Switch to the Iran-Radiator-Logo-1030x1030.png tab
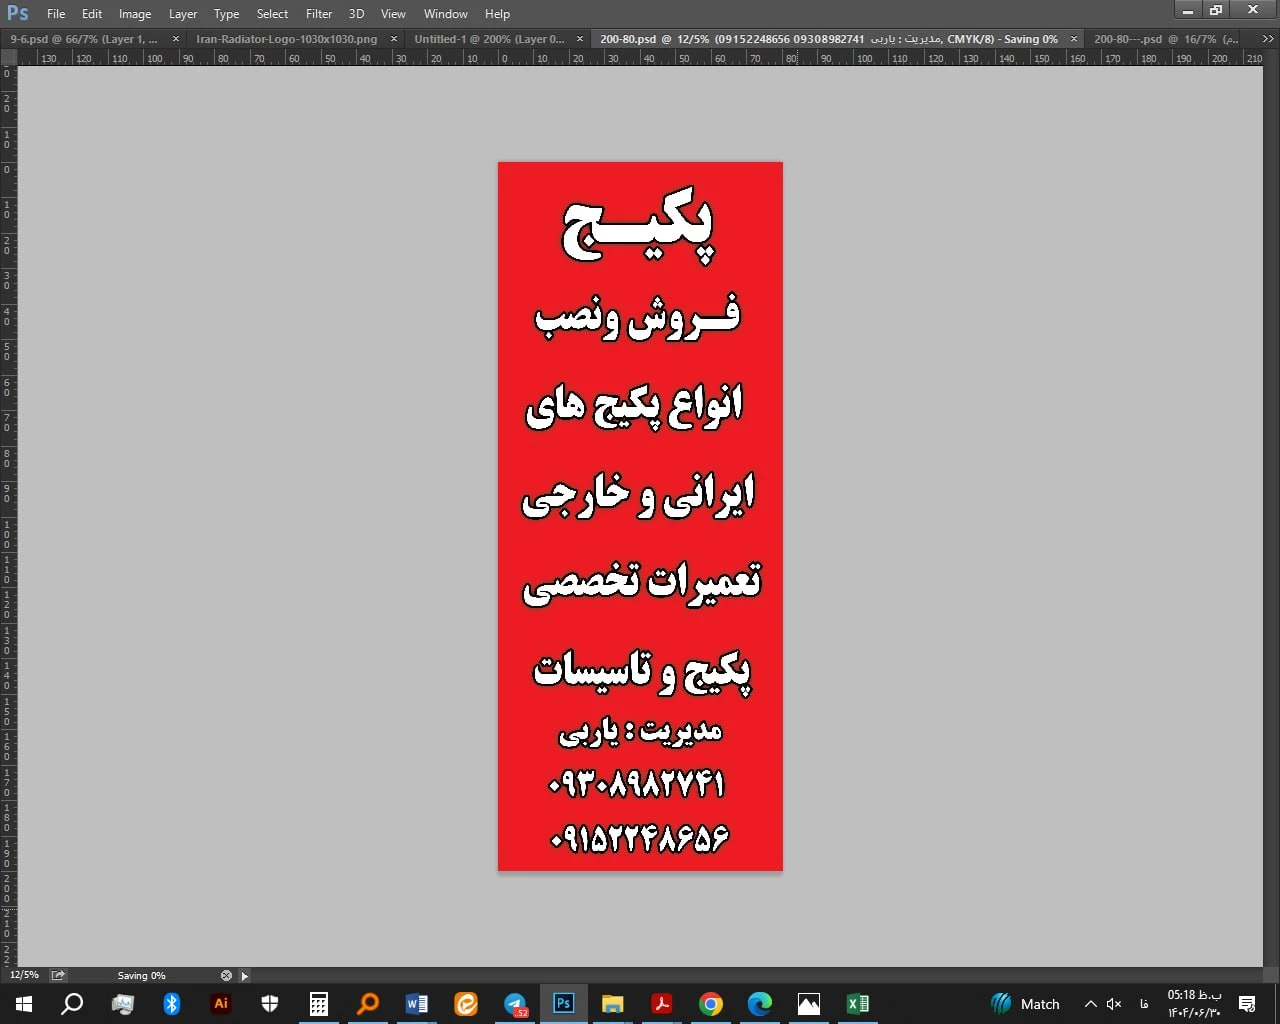The width and height of the screenshot is (1280, 1024). tap(287, 39)
